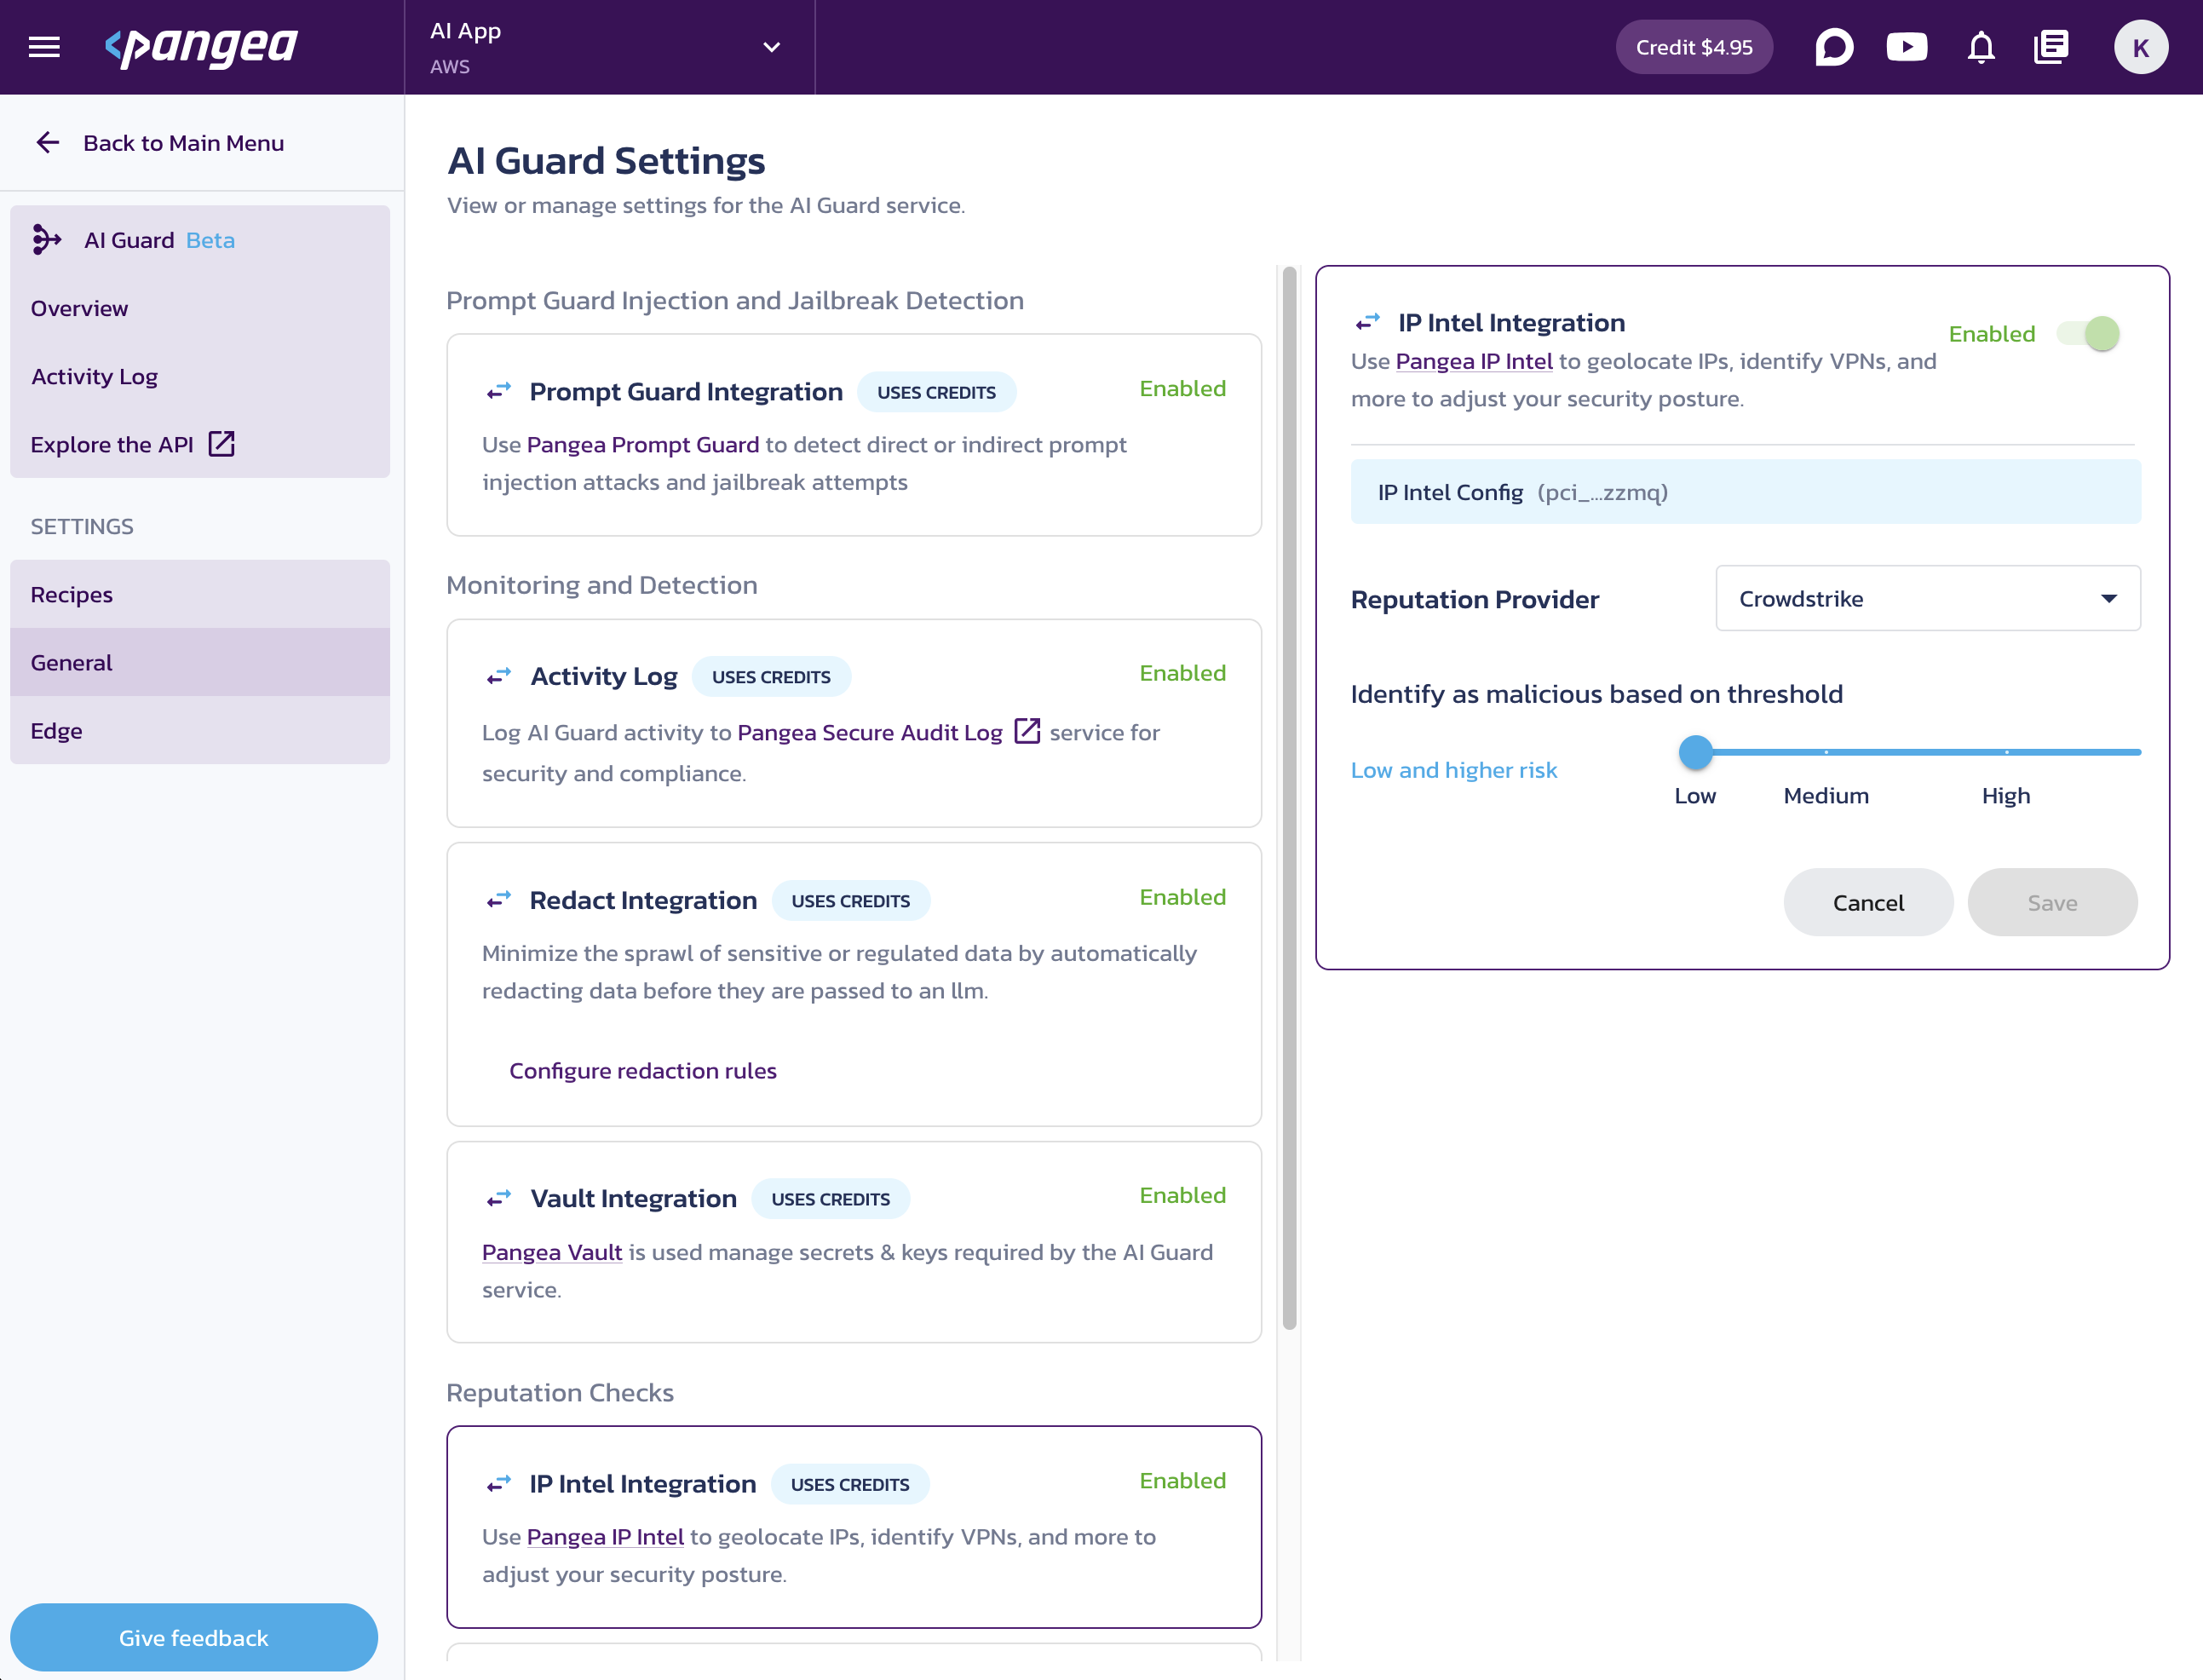Viewport: 2203px width, 1680px height.
Task: Click the IP Intel Integration card arrows icon
Action: [x=499, y=1483]
